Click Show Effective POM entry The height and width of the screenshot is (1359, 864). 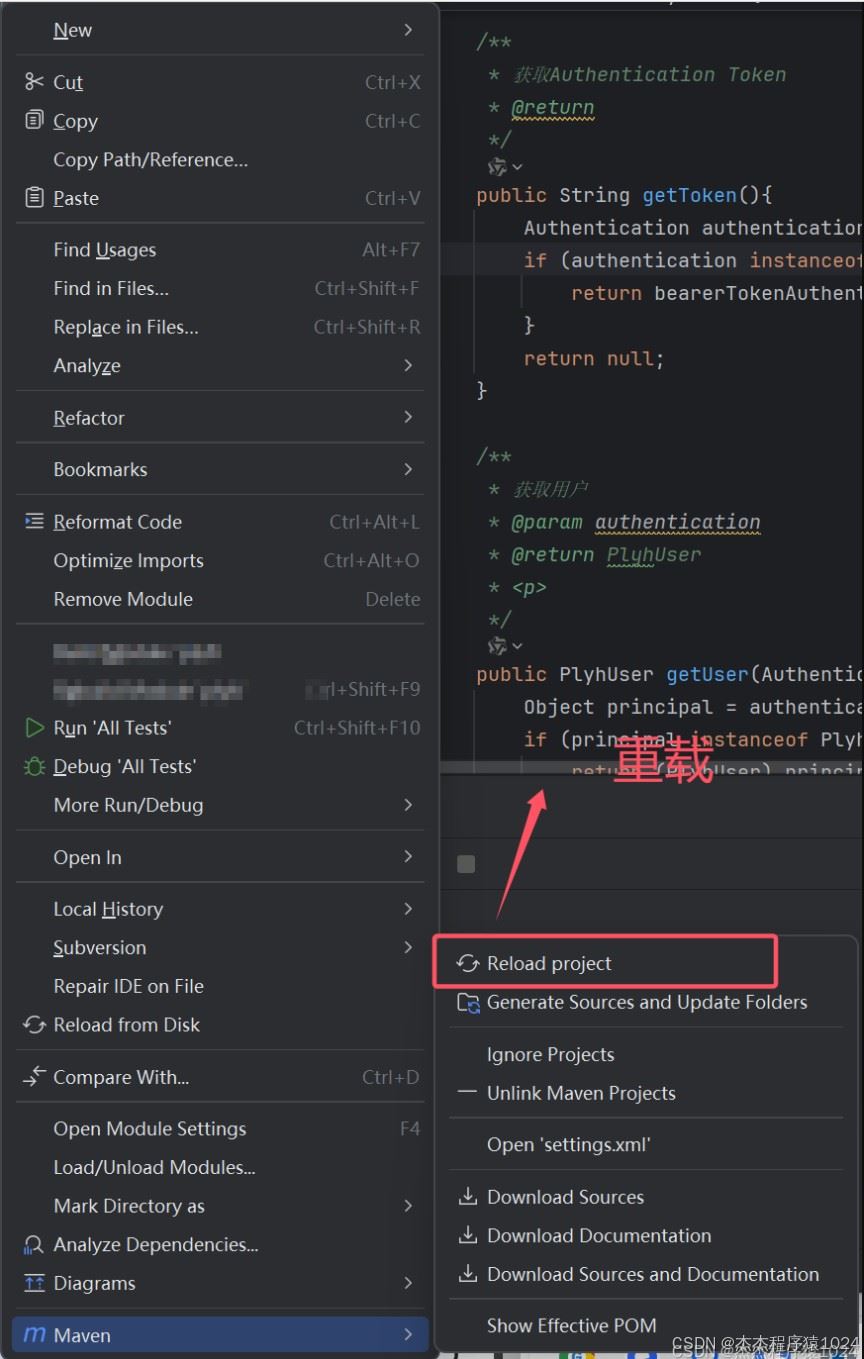pyautogui.click(x=571, y=1326)
